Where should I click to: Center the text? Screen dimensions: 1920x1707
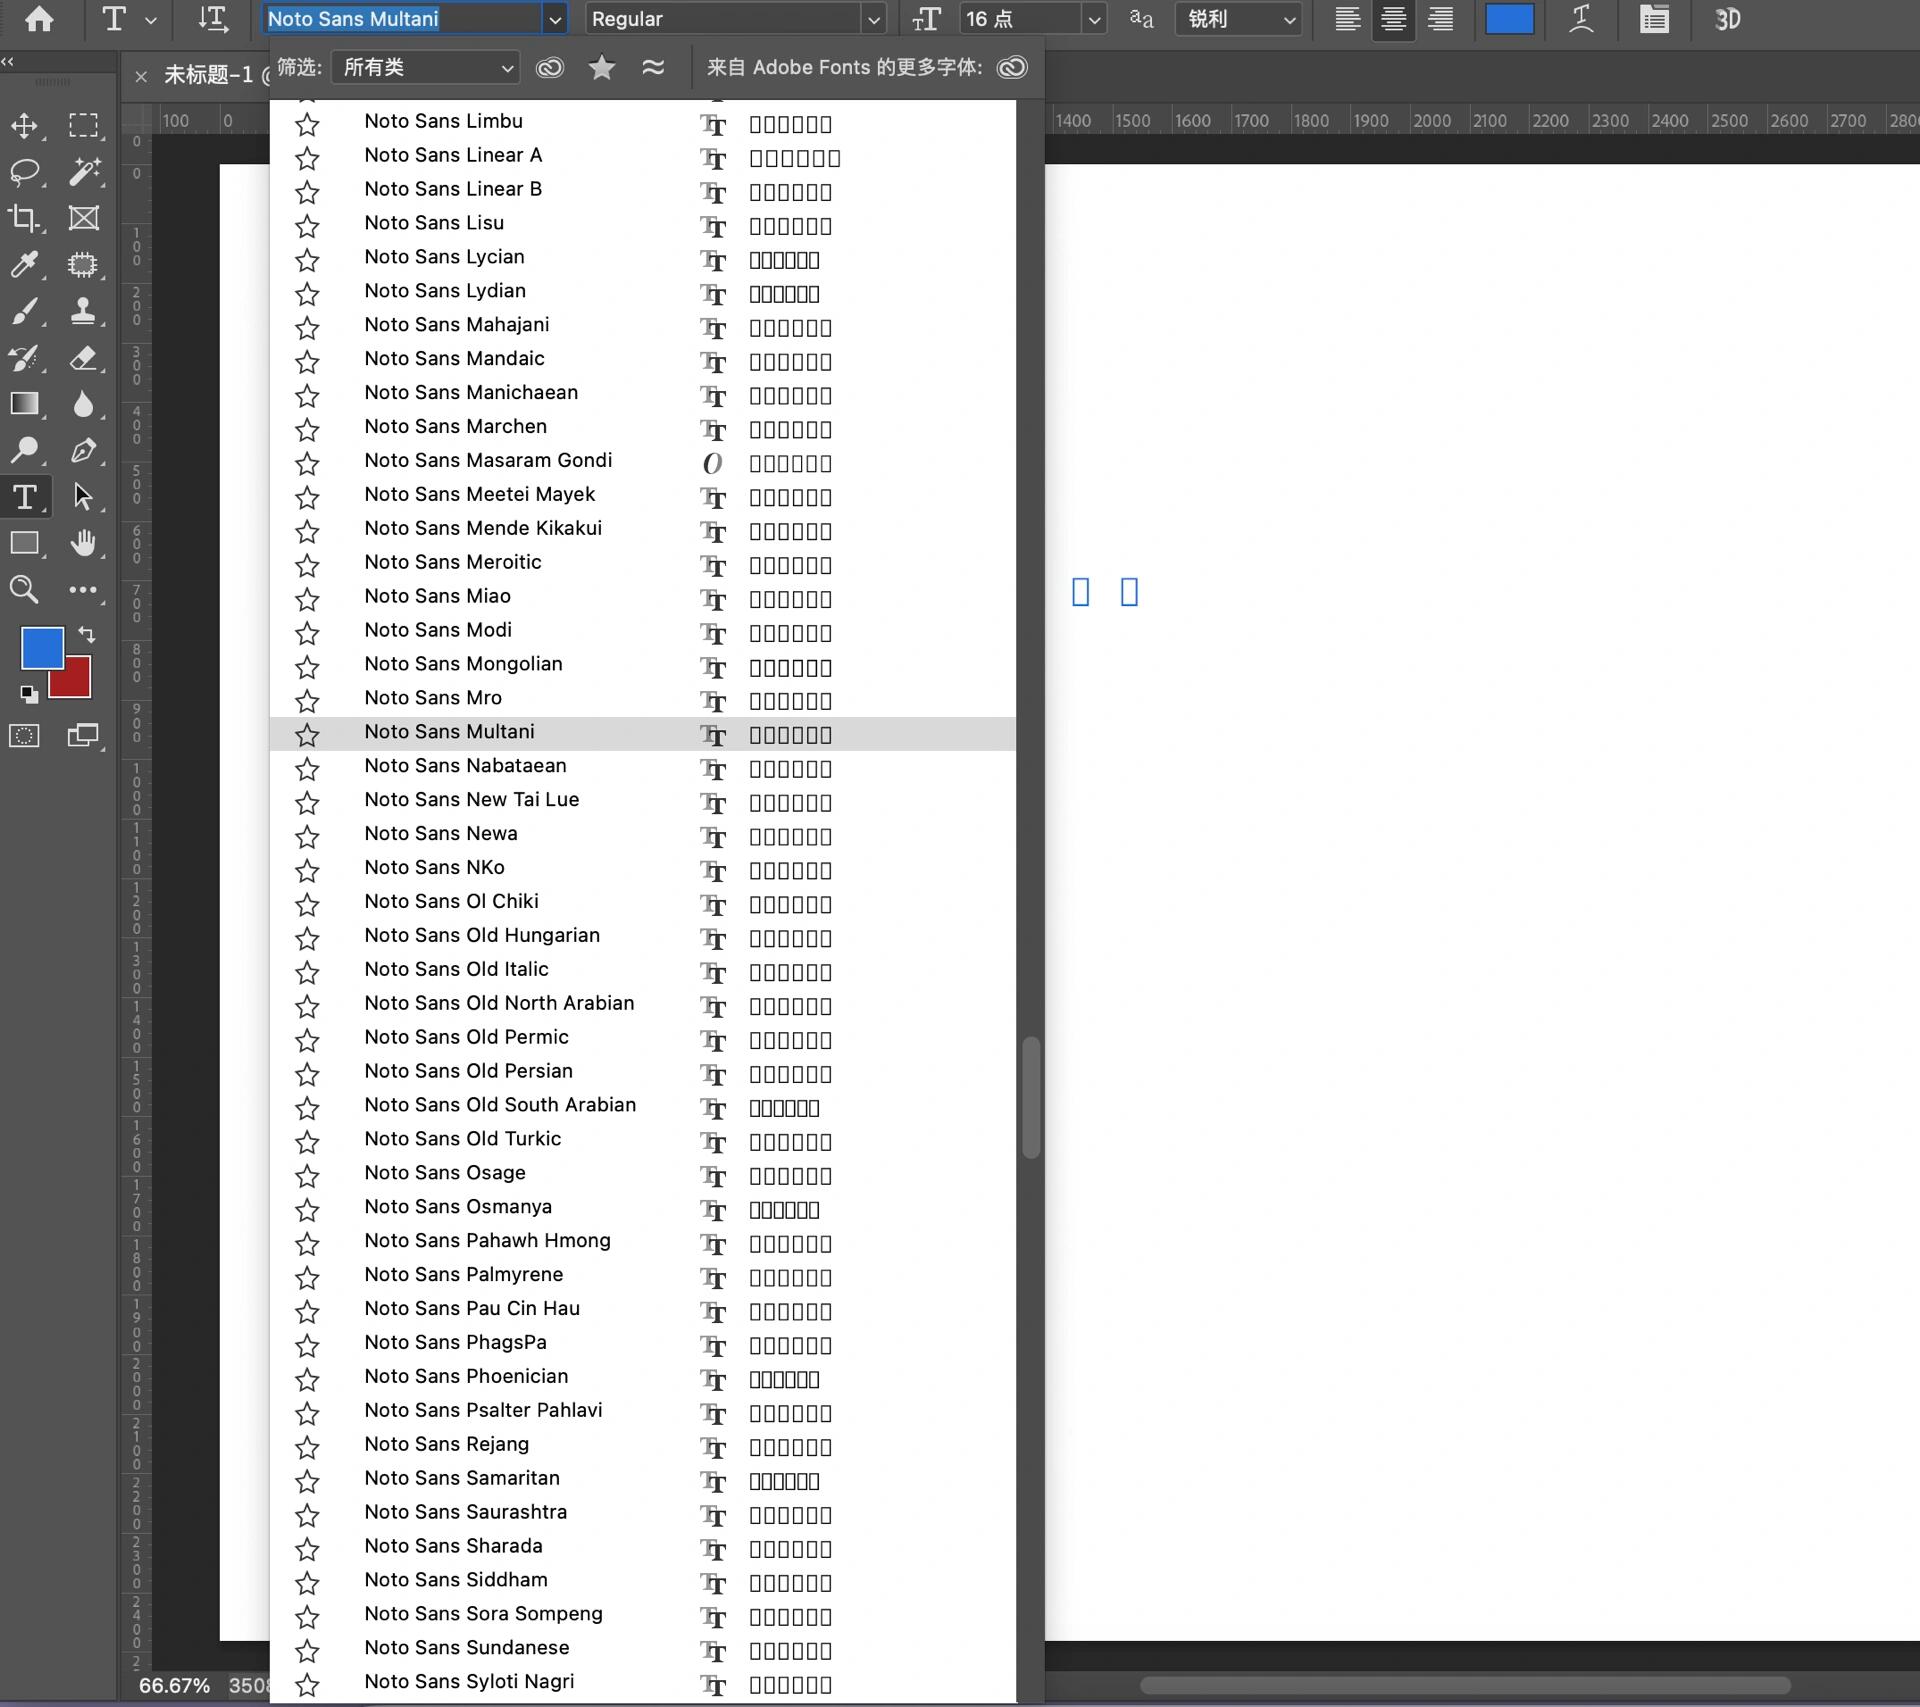[1393, 19]
